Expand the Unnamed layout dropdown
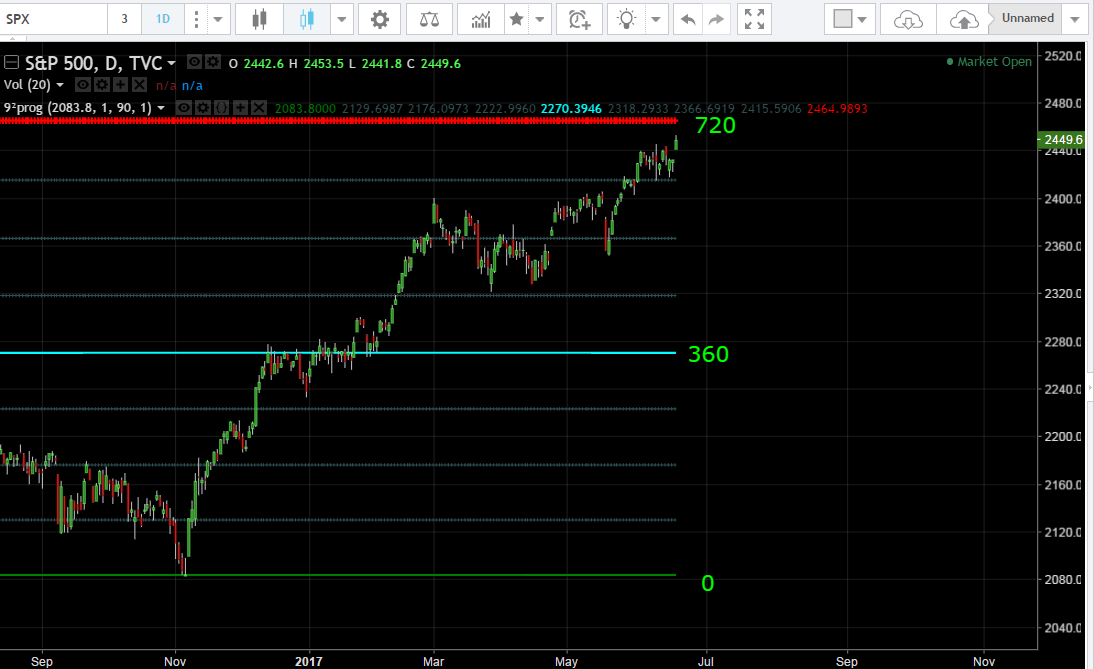 pyautogui.click(x=1074, y=19)
